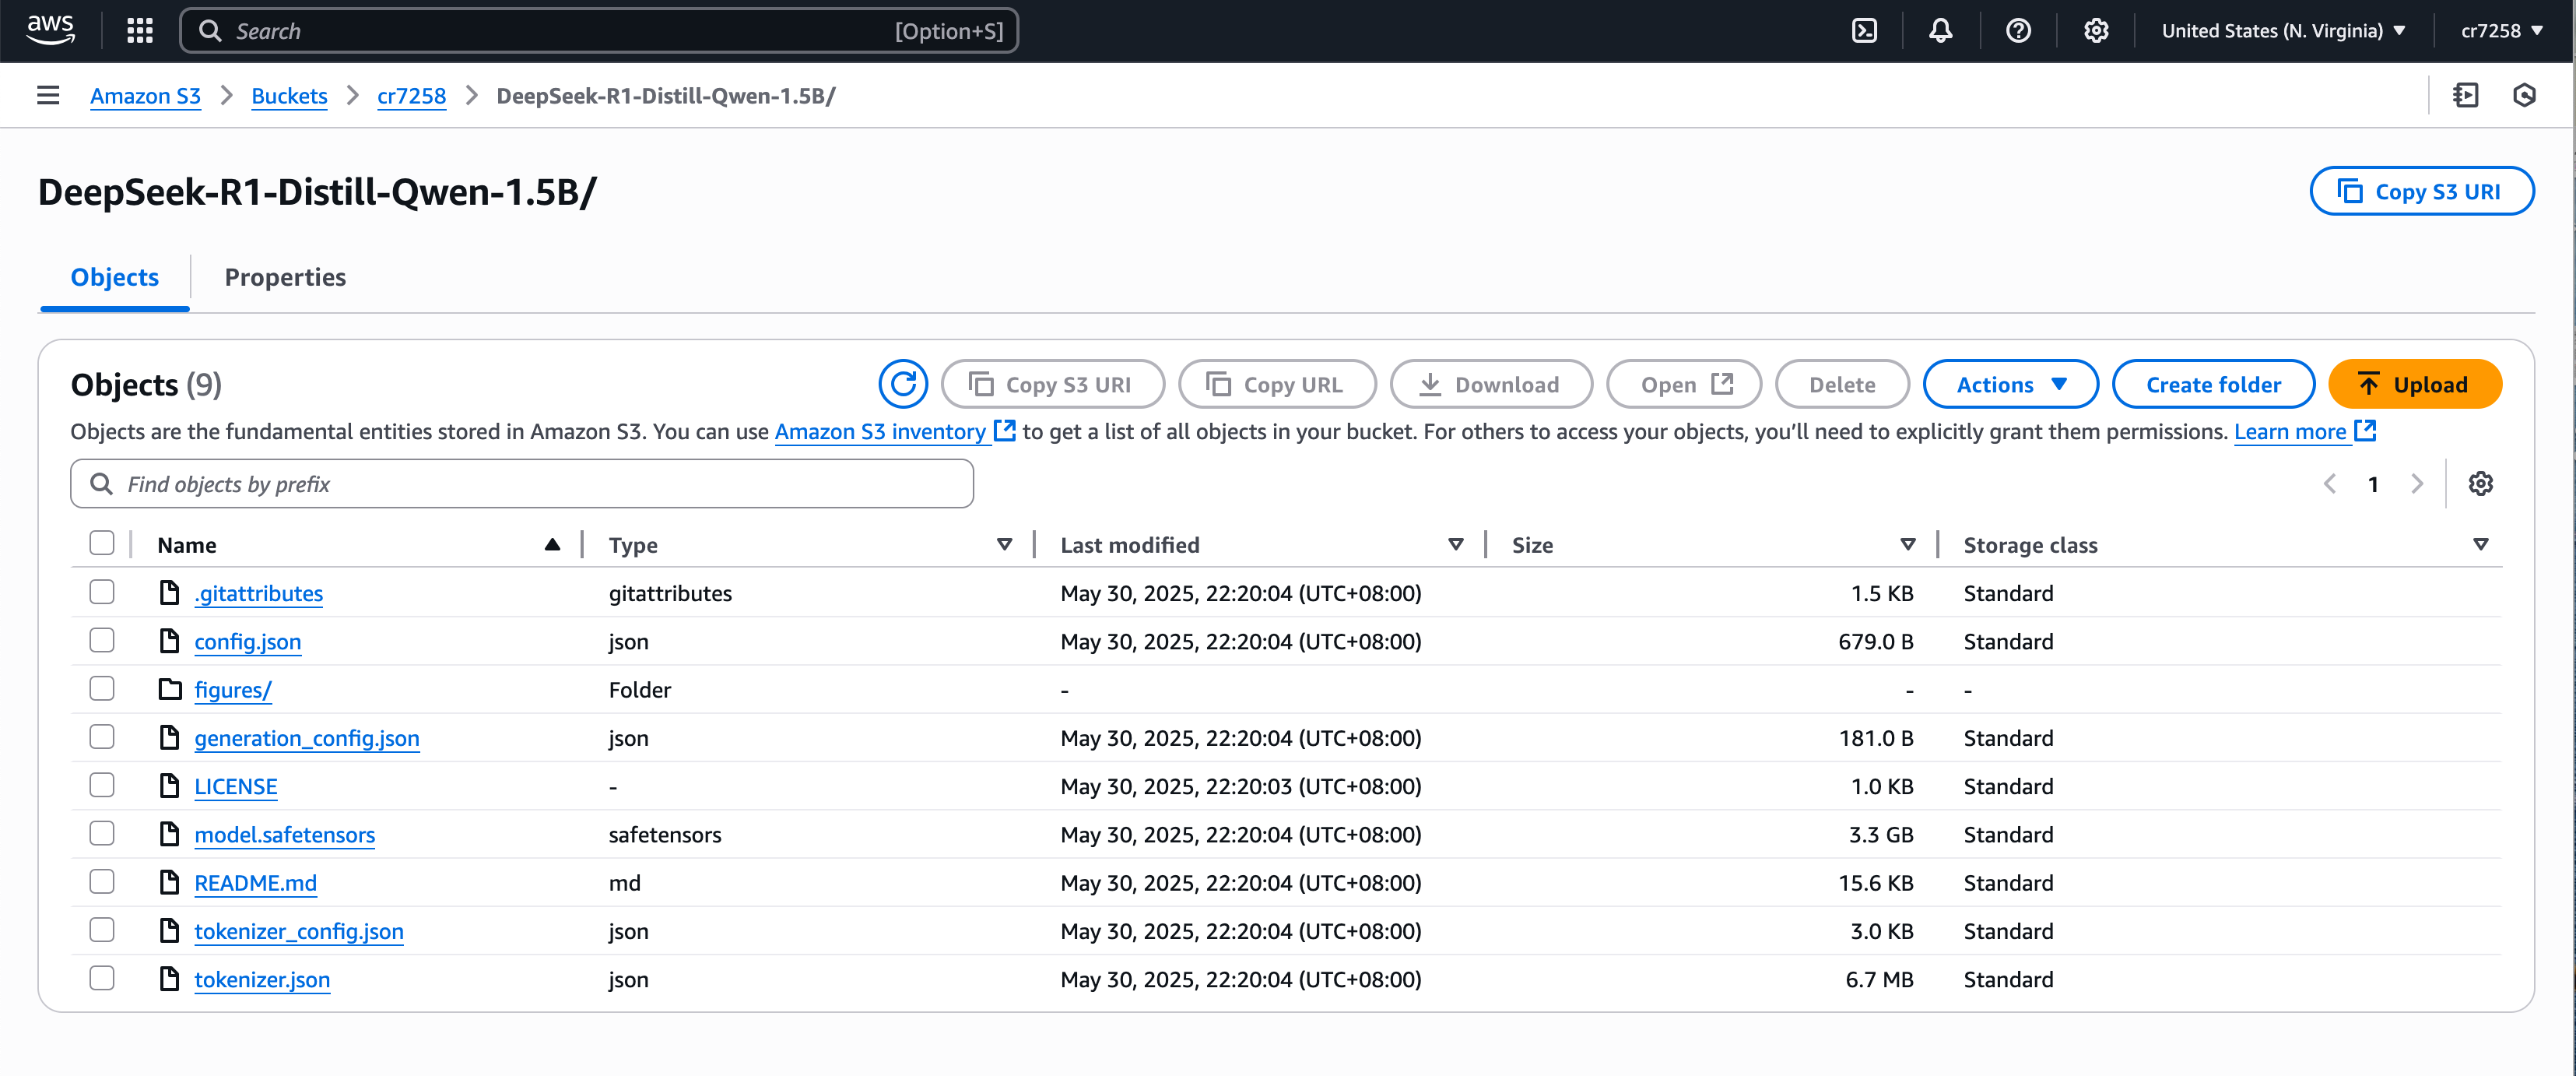Click the Delete button in toolbar
The image size is (2576, 1076).
pos(1841,384)
